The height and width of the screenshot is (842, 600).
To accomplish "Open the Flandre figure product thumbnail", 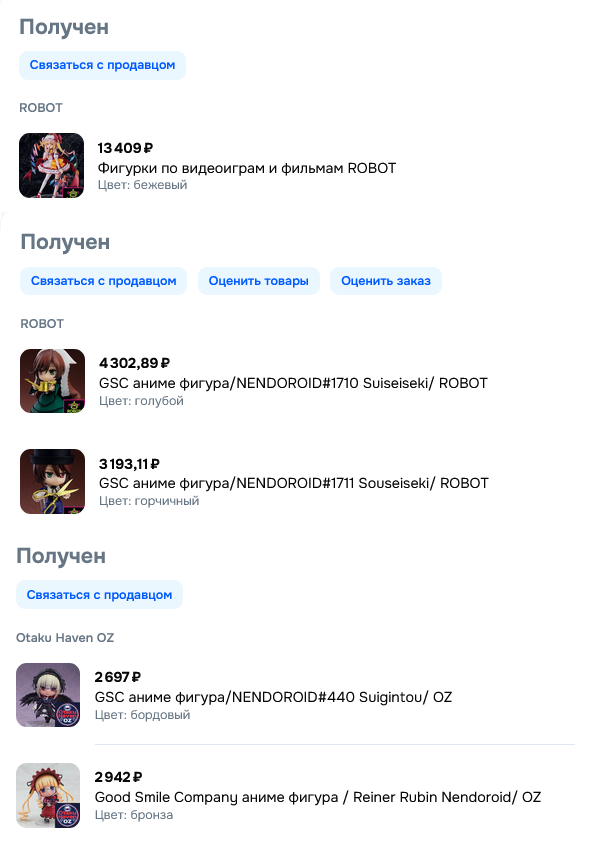I will pyautogui.click(x=52, y=165).
